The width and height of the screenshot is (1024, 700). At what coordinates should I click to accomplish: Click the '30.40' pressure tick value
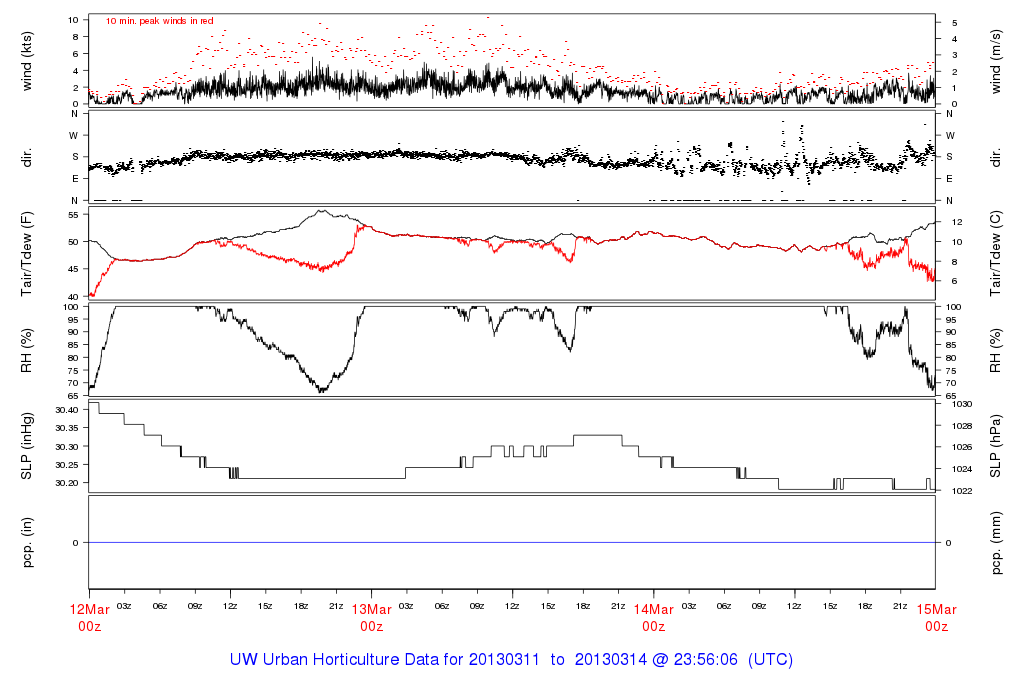pyautogui.click(x=67, y=410)
